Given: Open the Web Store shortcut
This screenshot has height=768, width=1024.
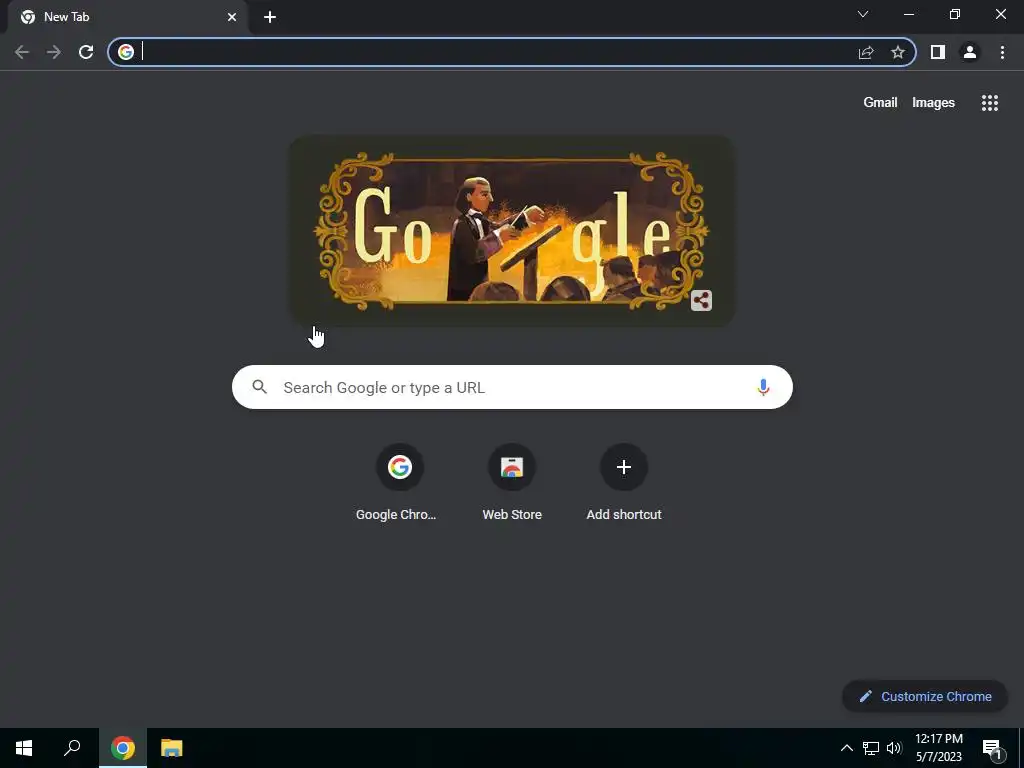Looking at the screenshot, I should click(x=512, y=483).
